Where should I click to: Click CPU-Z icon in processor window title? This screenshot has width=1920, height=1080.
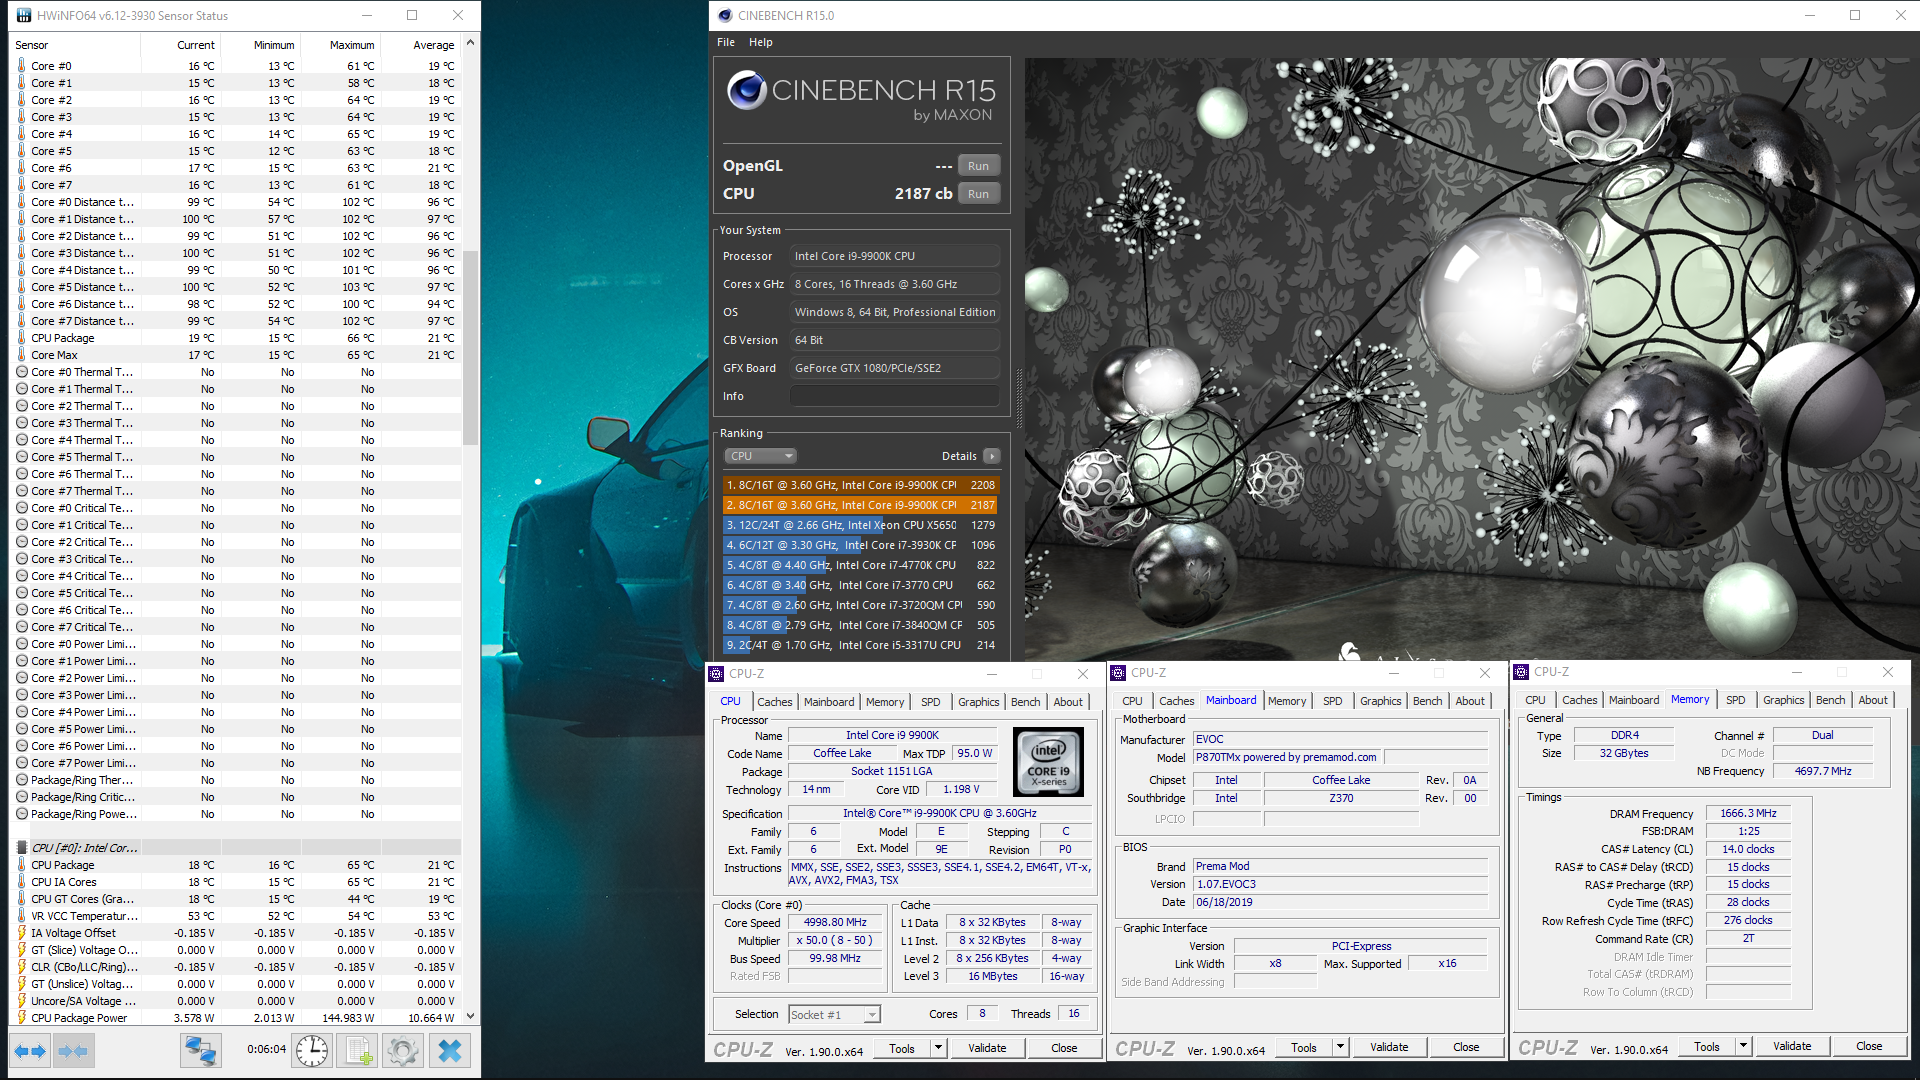(716, 674)
